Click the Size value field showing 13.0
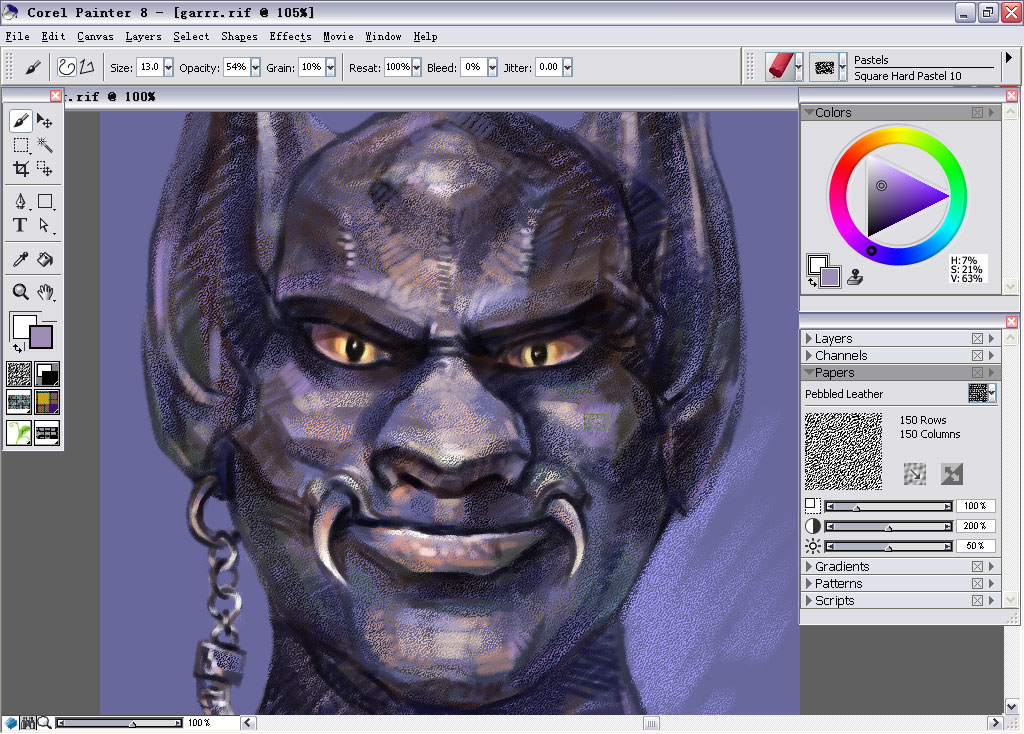The width and height of the screenshot is (1024, 734). (150, 67)
